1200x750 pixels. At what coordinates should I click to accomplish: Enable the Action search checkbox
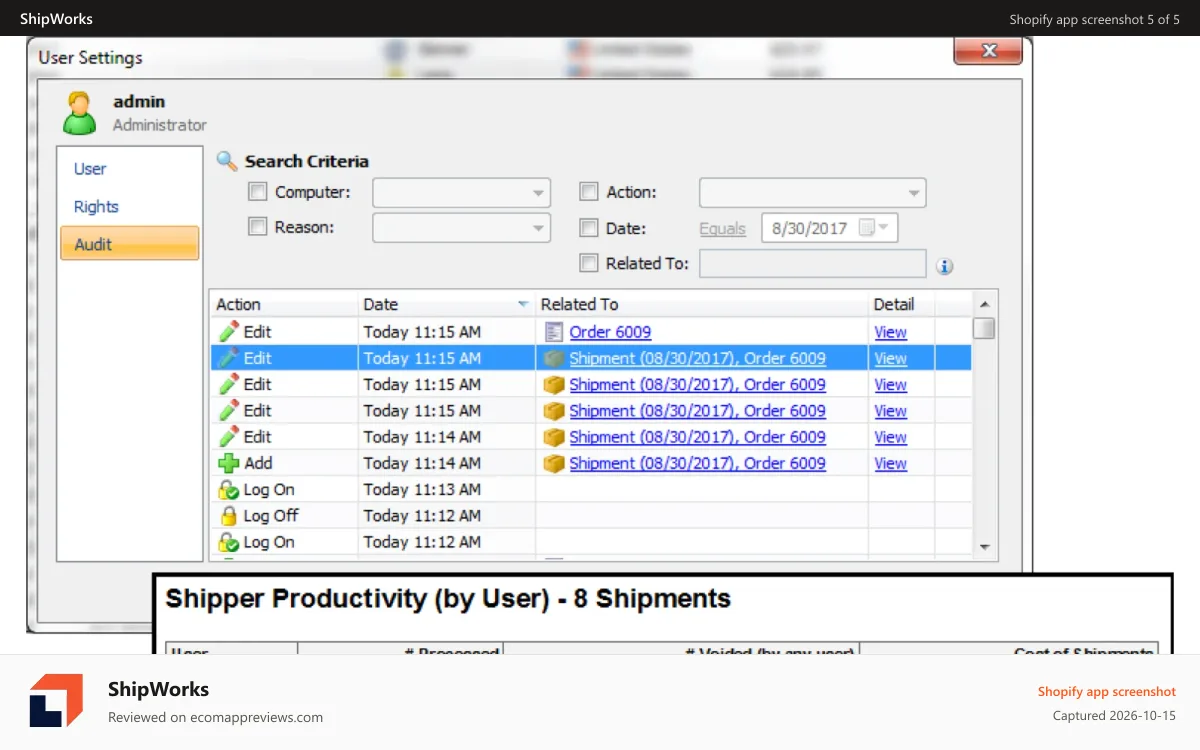pos(589,192)
